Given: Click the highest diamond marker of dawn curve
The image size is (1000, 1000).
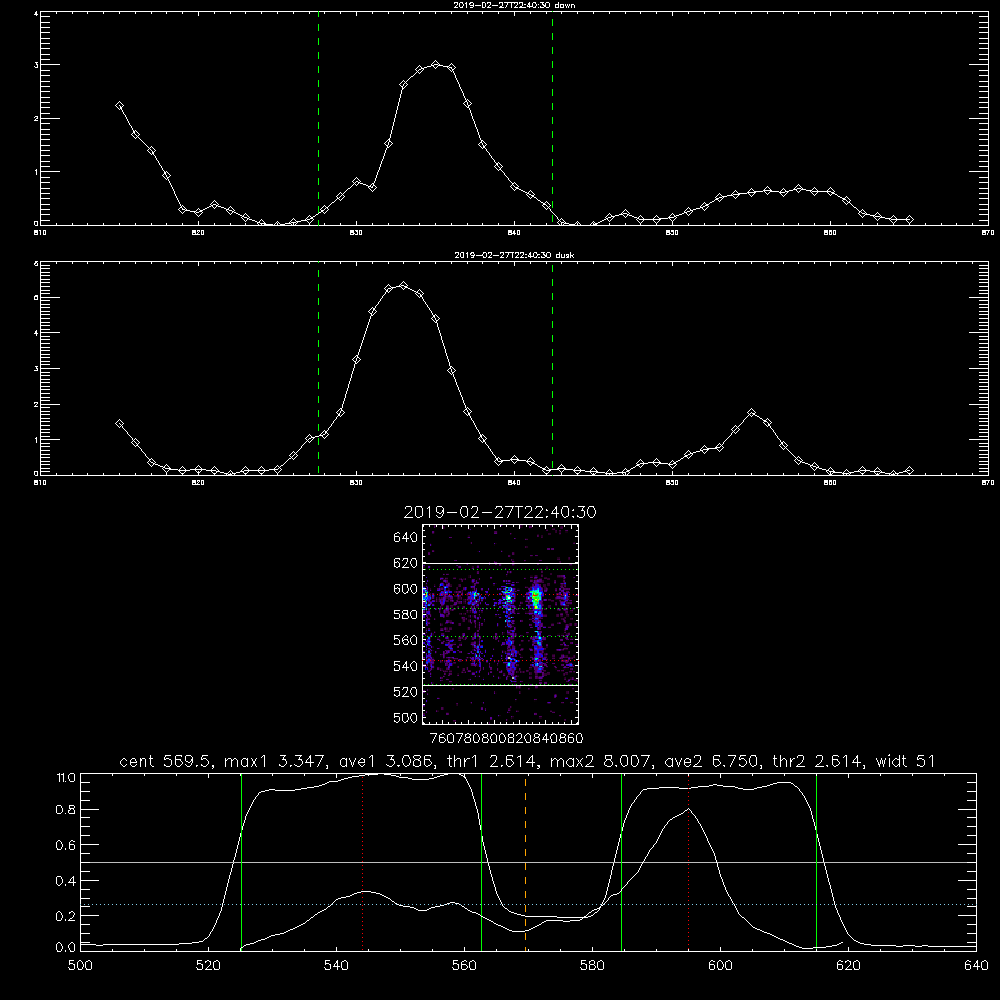Looking at the screenshot, I should point(436,64).
